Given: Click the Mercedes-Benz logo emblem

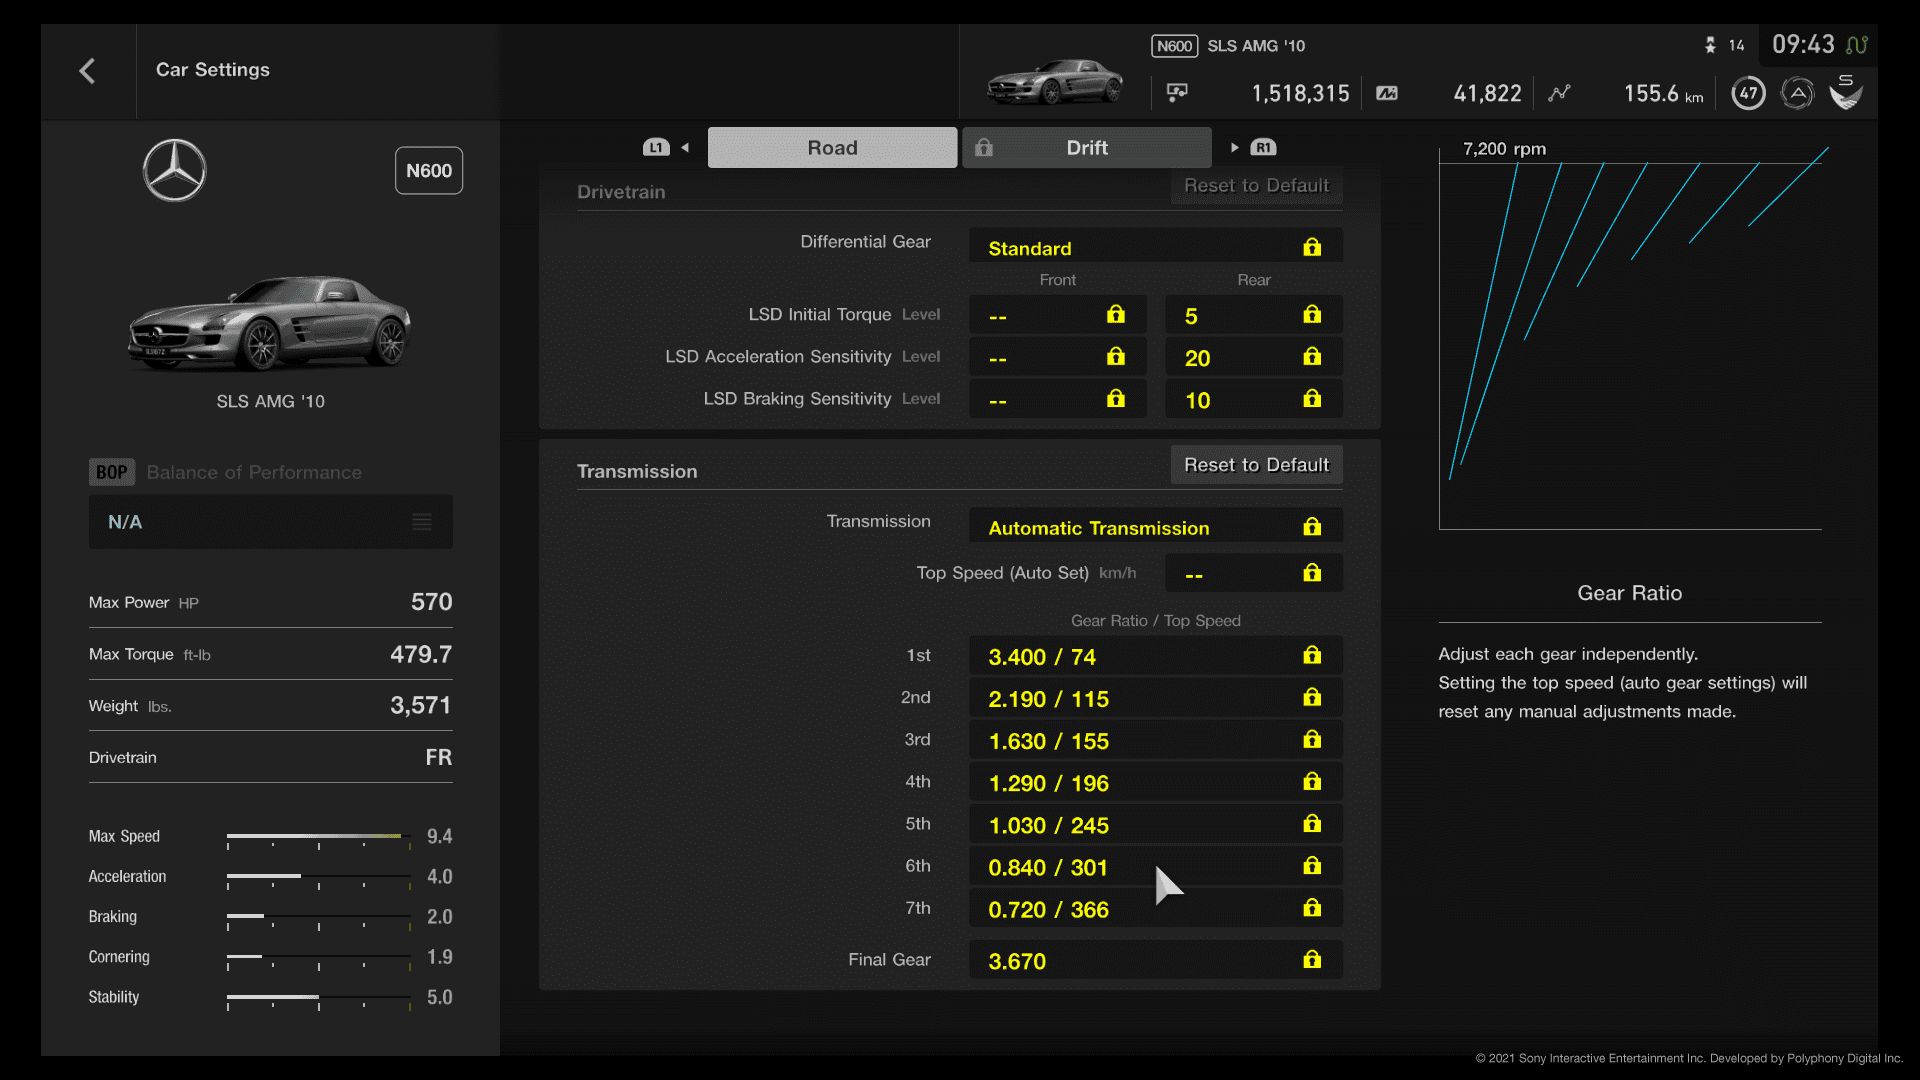Looking at the screenshot, I should click(x=174, y=170).
